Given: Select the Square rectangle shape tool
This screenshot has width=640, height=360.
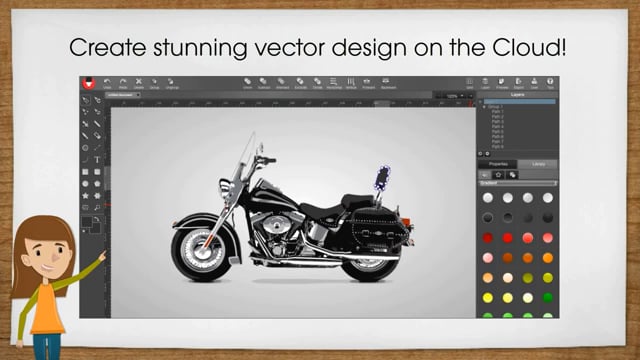Looking at the screenshot, I should tap(85, 172).
